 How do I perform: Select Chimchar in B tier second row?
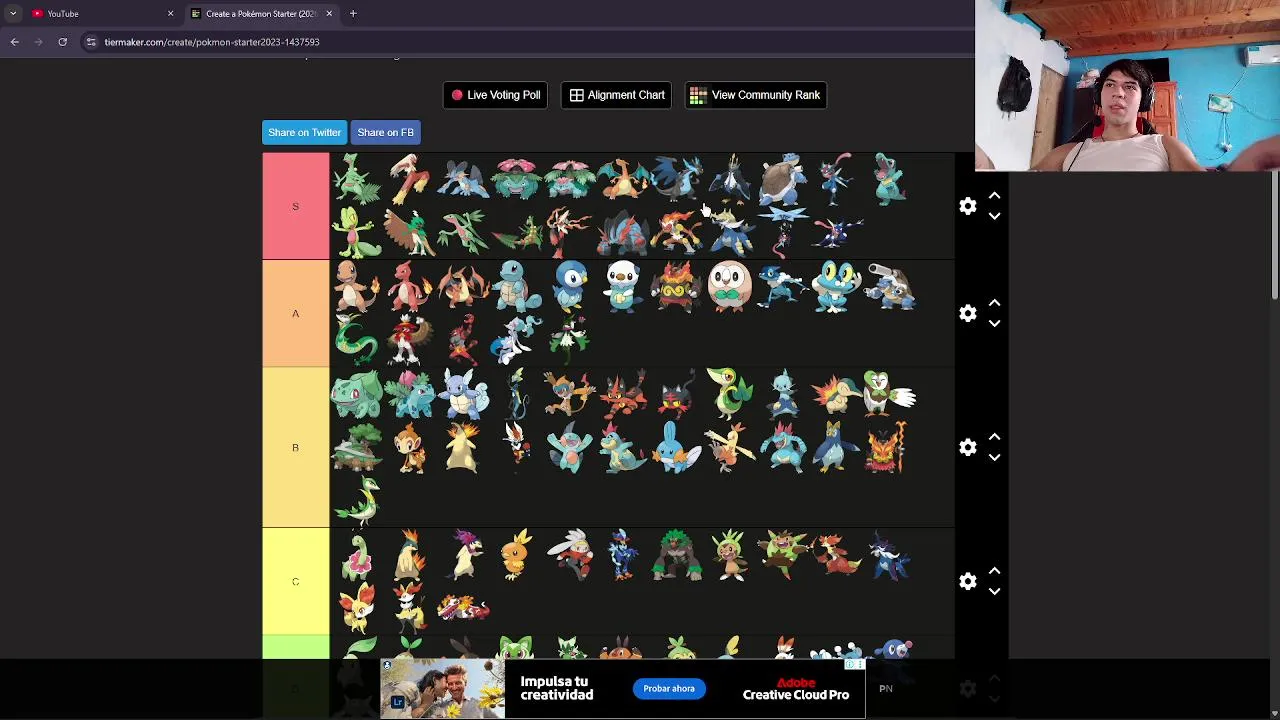coord(409,447)
